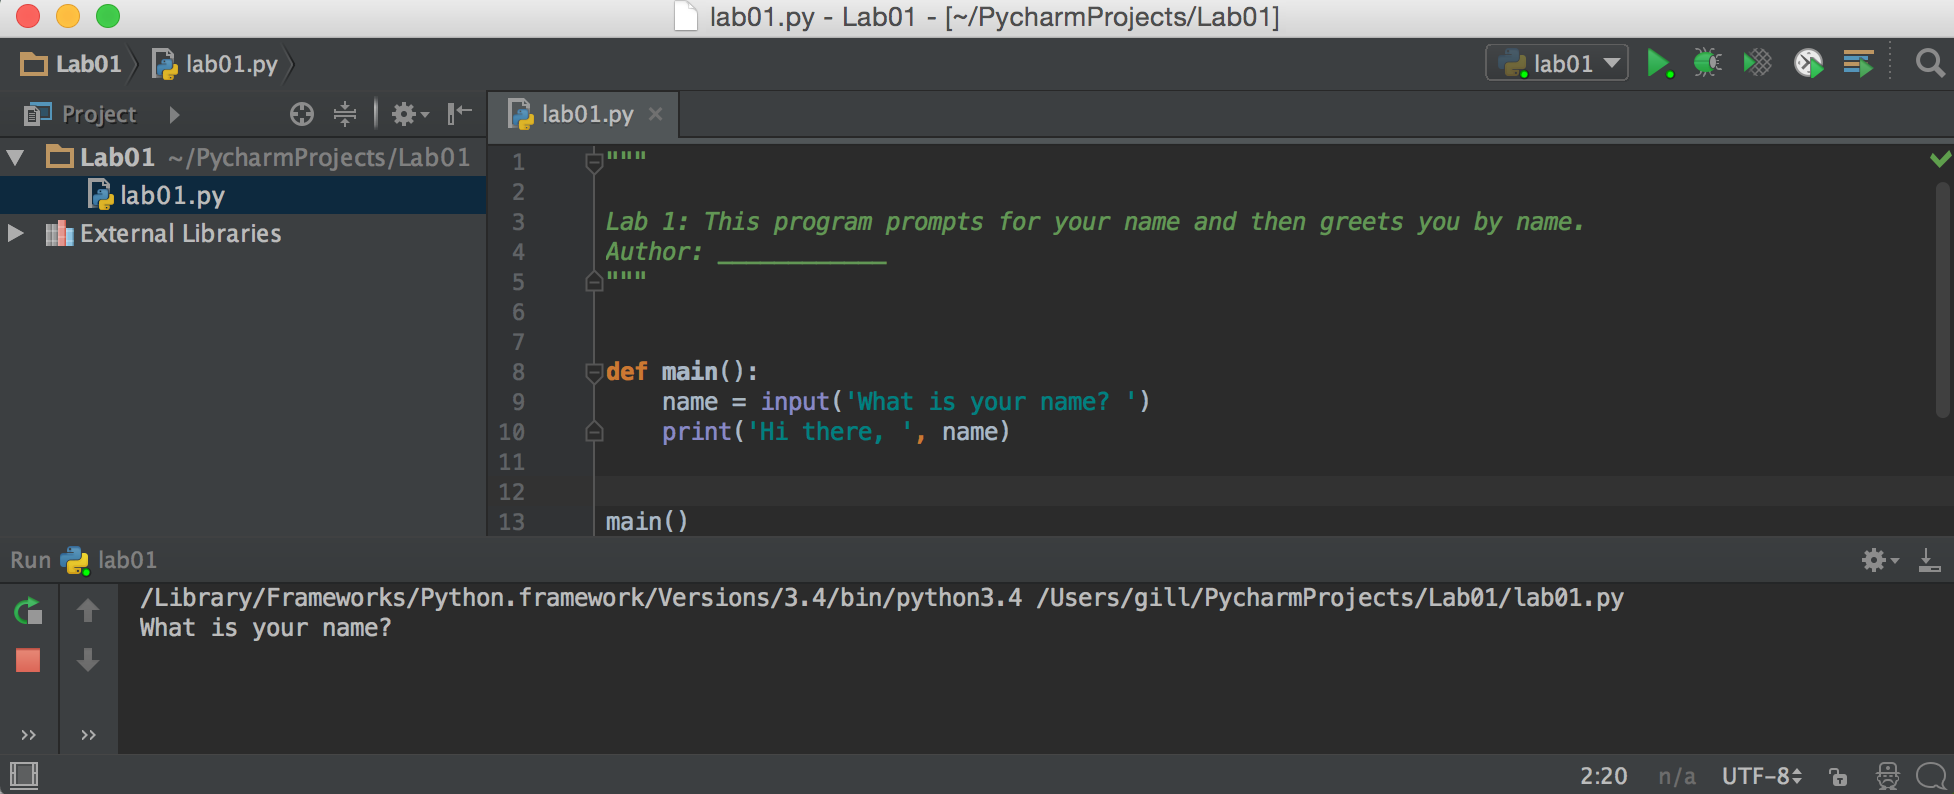The height and width of the screenshot is (794, 1954).
Task: Stop the running process red square
Action: coord(28,660)
